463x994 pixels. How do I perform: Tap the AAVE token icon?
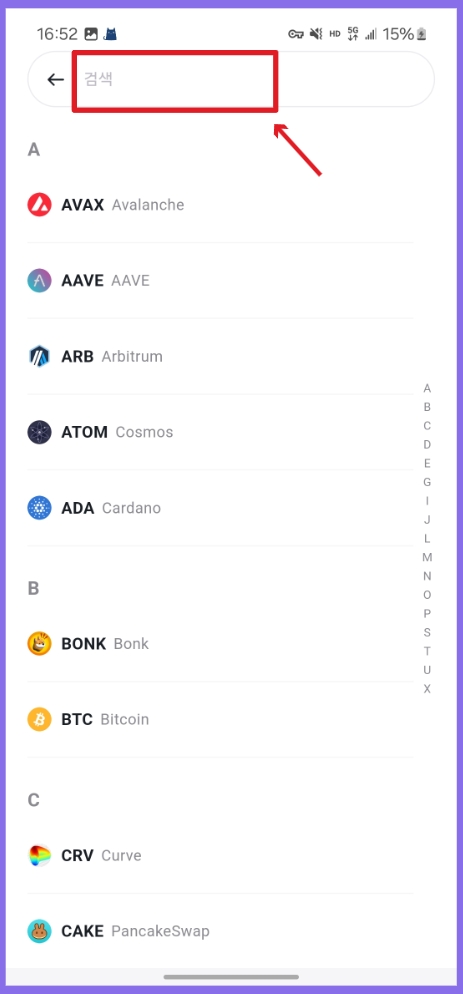coord(39,281)
